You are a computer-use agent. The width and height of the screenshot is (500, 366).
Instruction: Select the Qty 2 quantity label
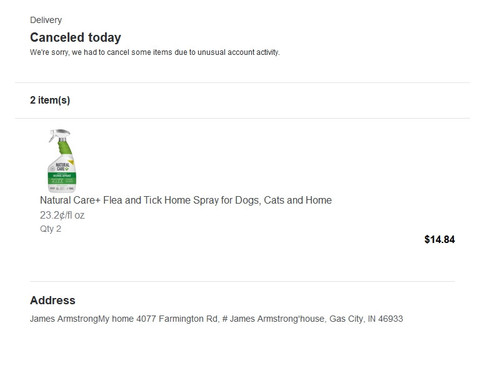(x=50, y=229)
